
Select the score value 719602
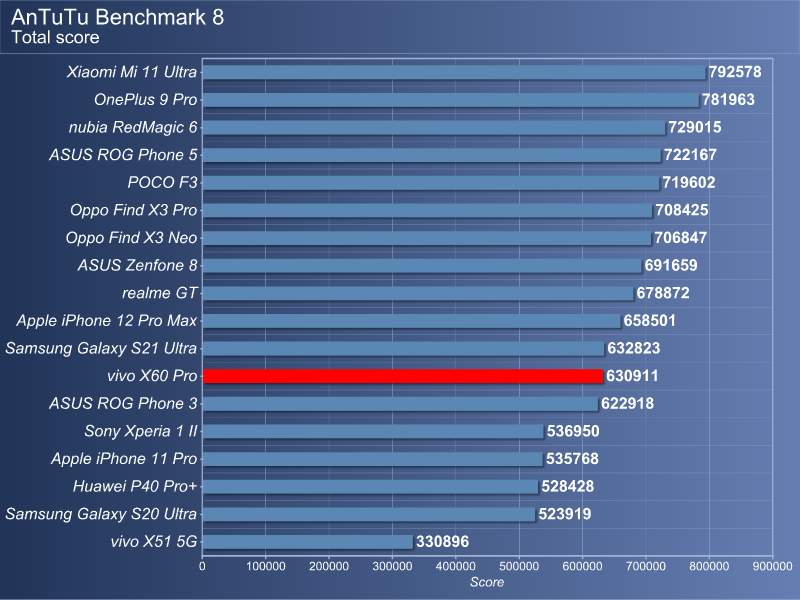(x=689, y=182)
